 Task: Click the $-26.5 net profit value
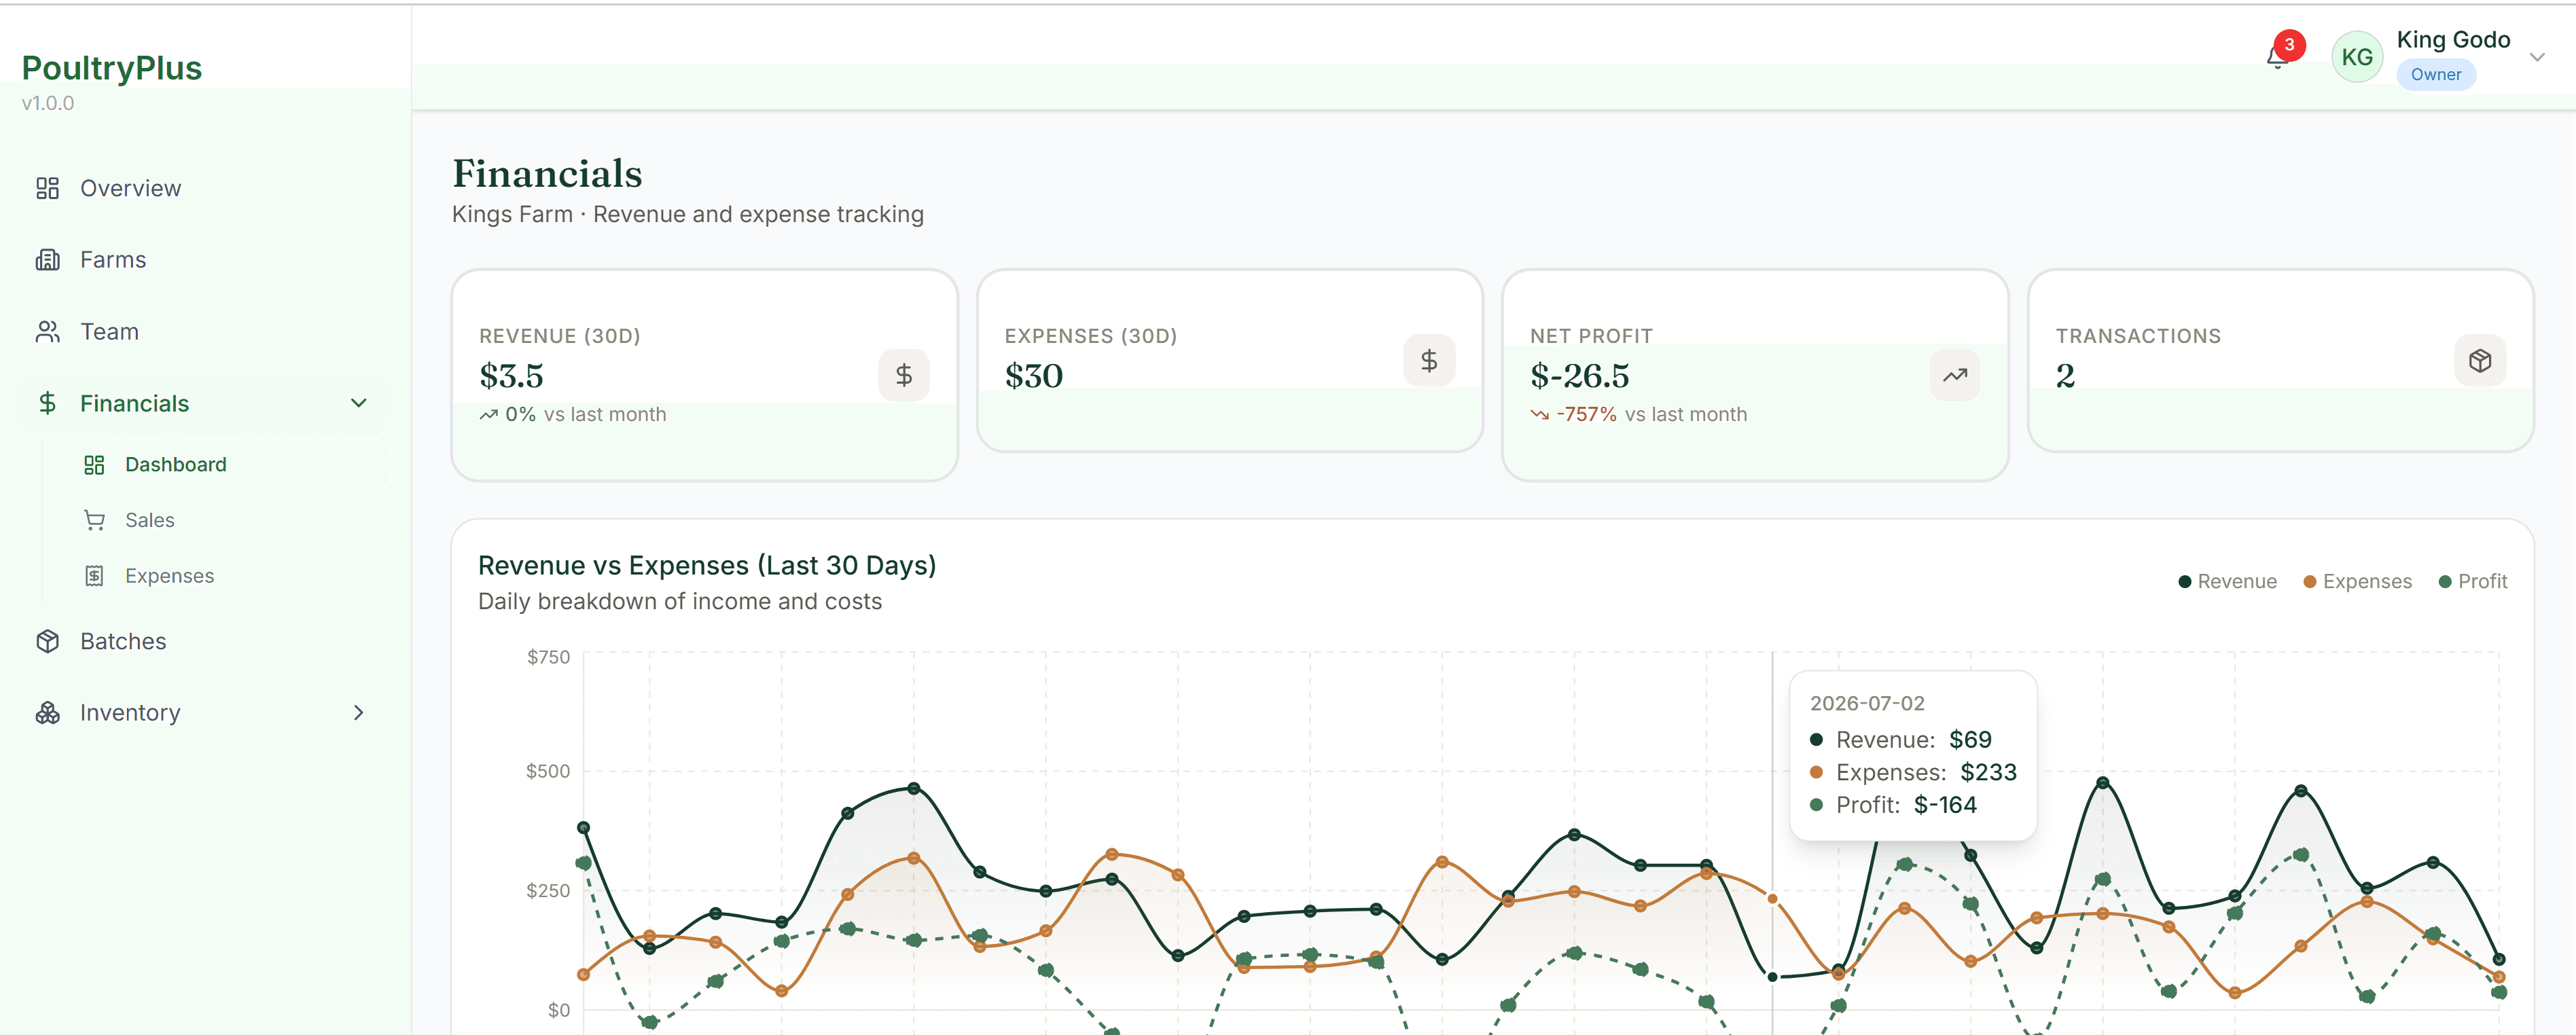1580,376
